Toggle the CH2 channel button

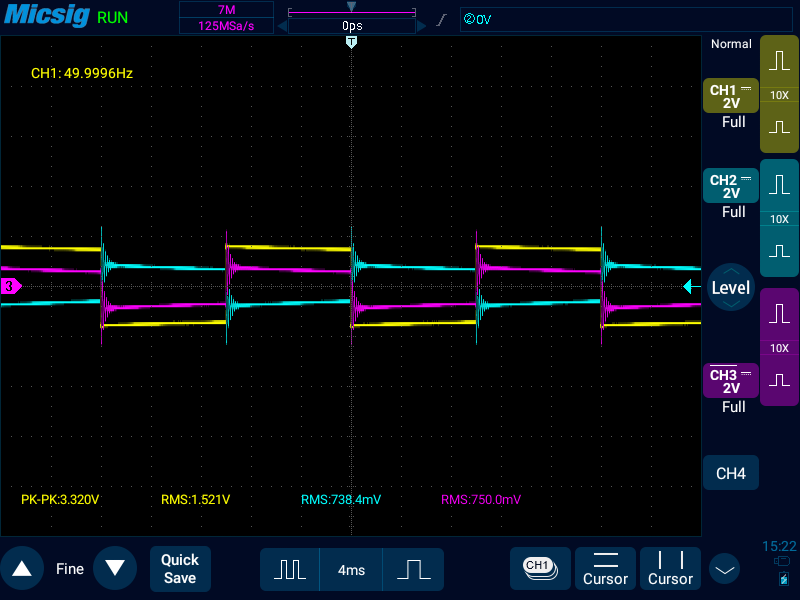[731, 186]
